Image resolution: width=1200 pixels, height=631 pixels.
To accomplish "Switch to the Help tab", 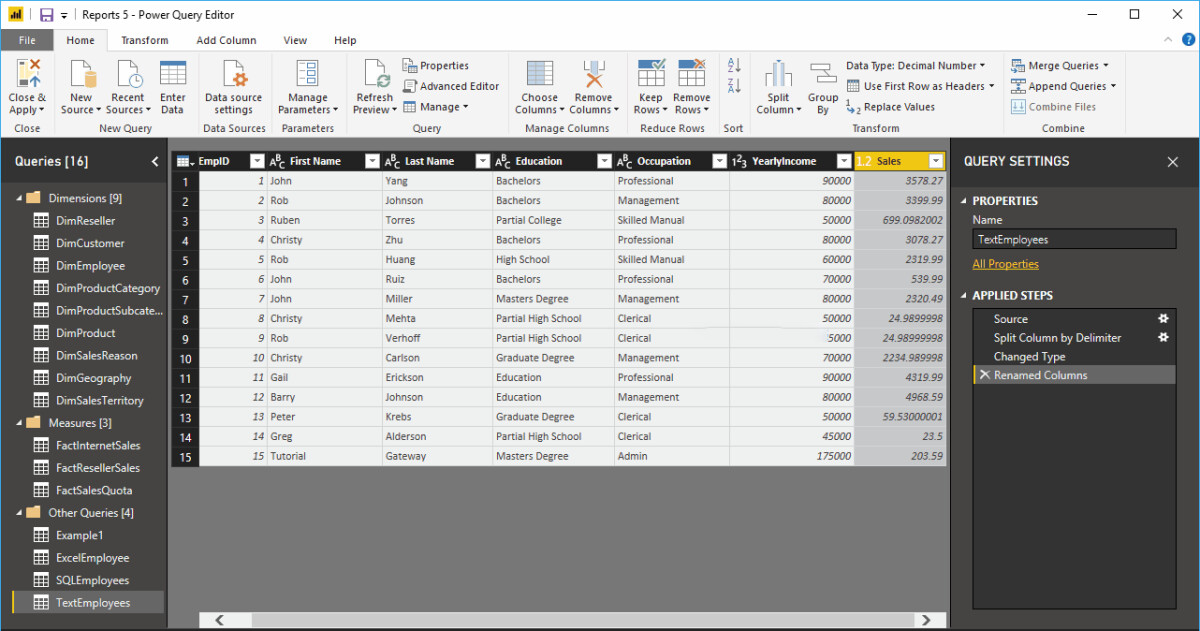I will point(345,40).
